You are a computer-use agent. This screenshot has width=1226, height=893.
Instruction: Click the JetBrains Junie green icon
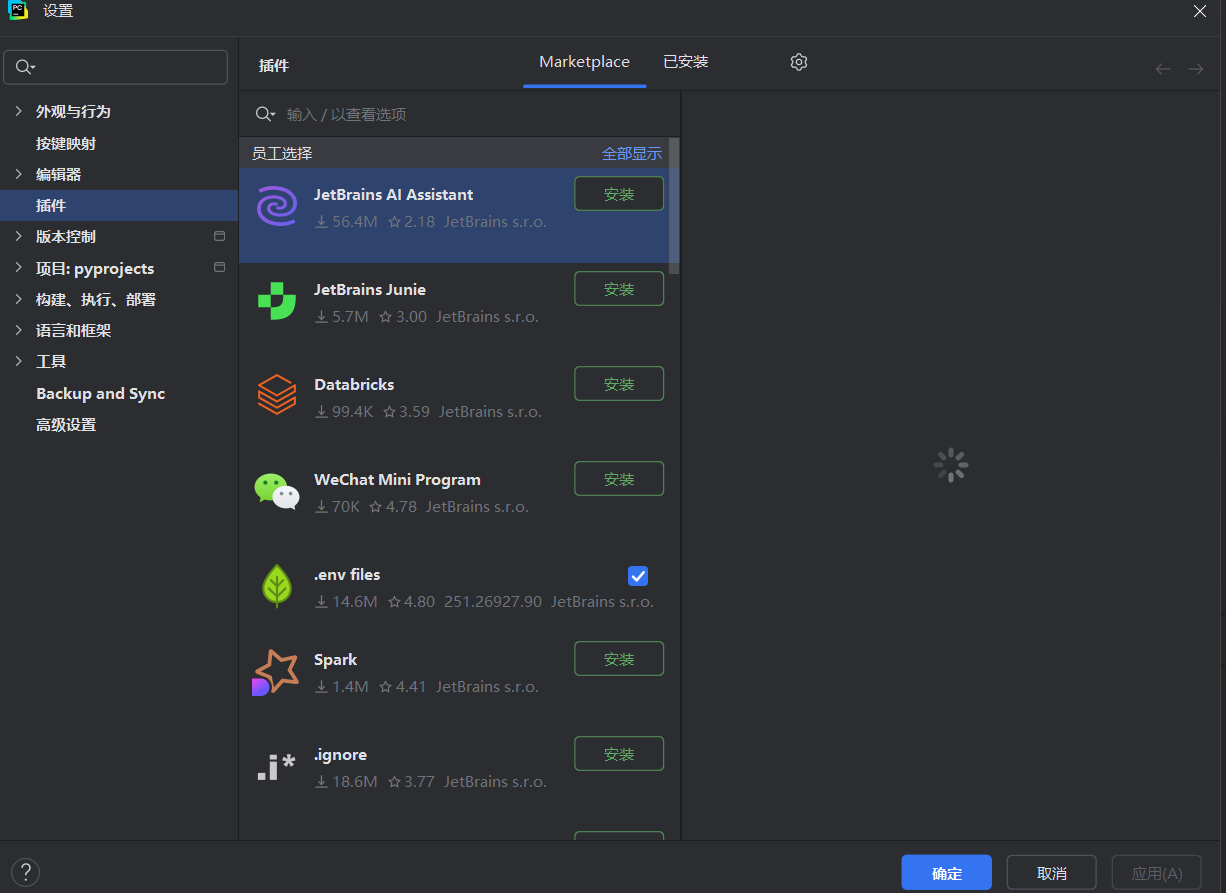(277, 301)
